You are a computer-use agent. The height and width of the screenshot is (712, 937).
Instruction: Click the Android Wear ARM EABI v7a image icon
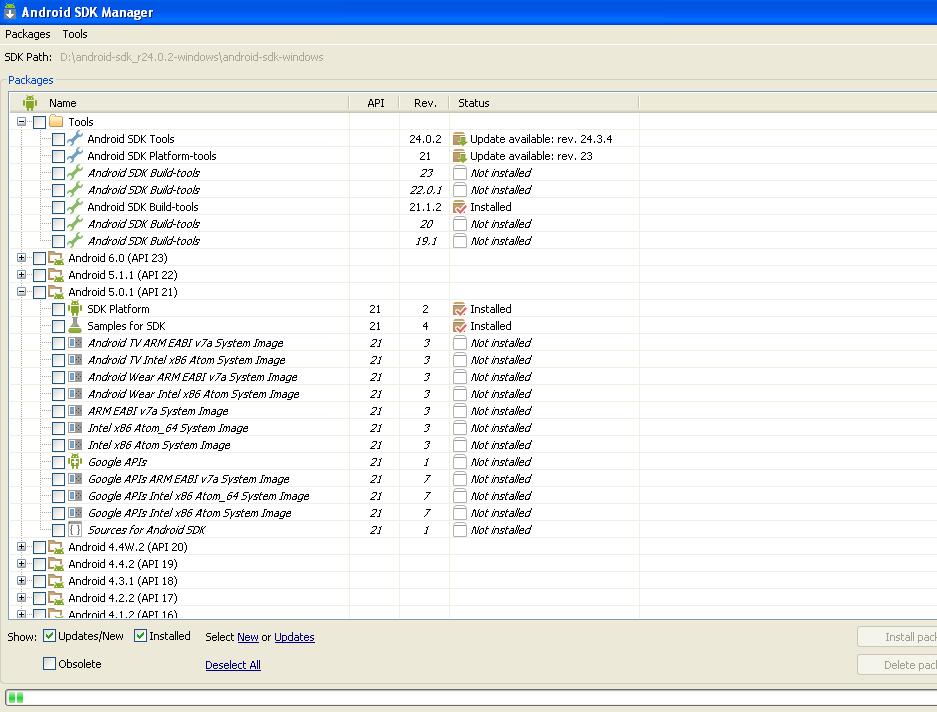75,377
